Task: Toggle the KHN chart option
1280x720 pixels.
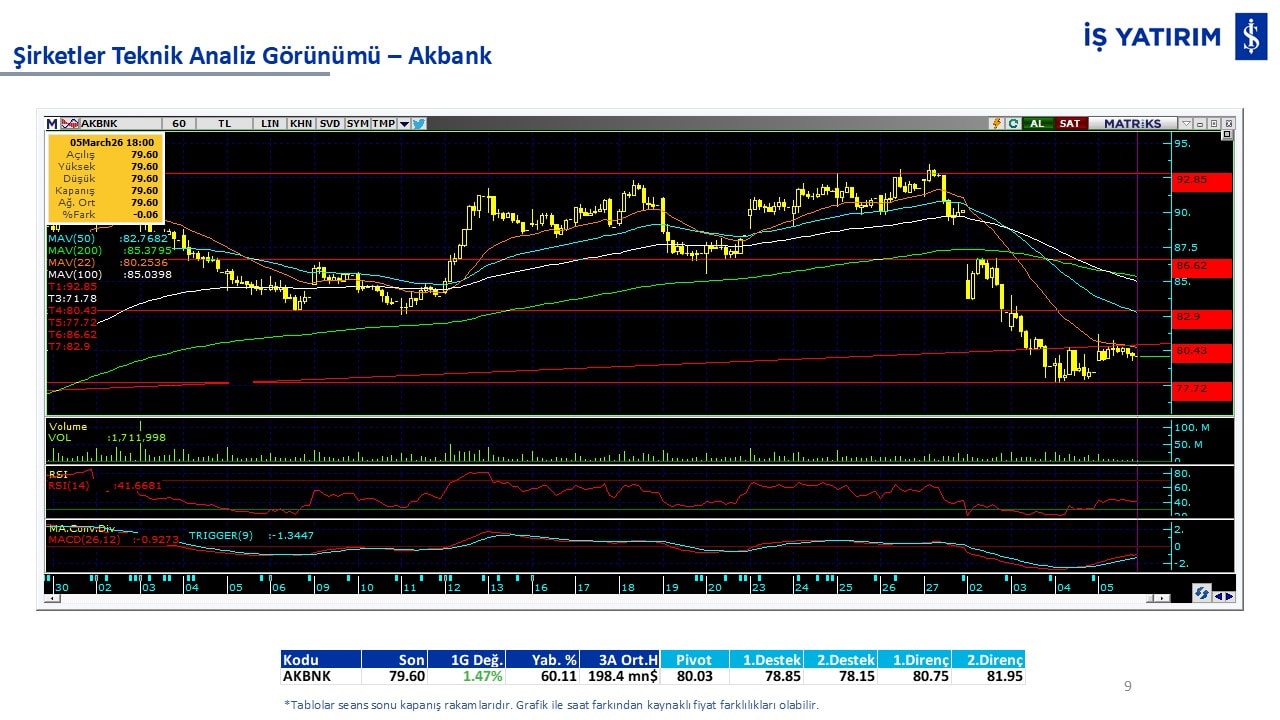Action: [300, 124]
